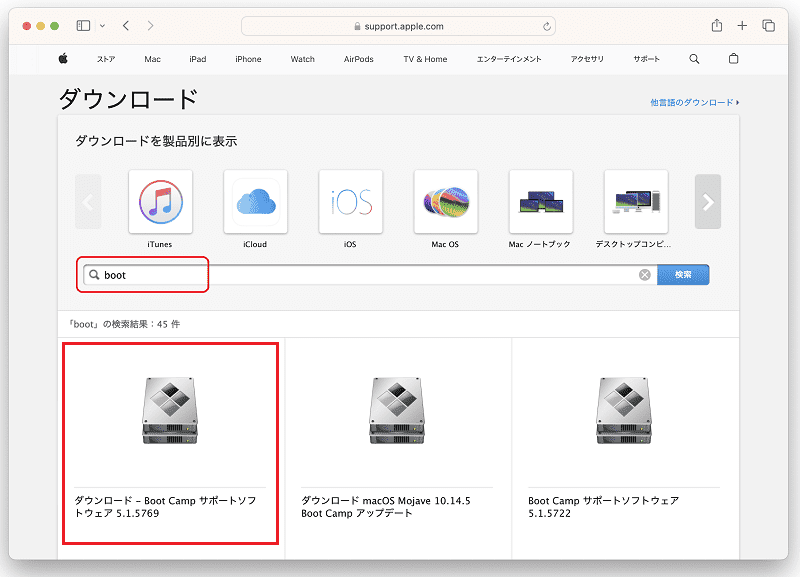Open Safari share menu
The height and width of the screenshot is (577, 800).
tap(717, 26)
